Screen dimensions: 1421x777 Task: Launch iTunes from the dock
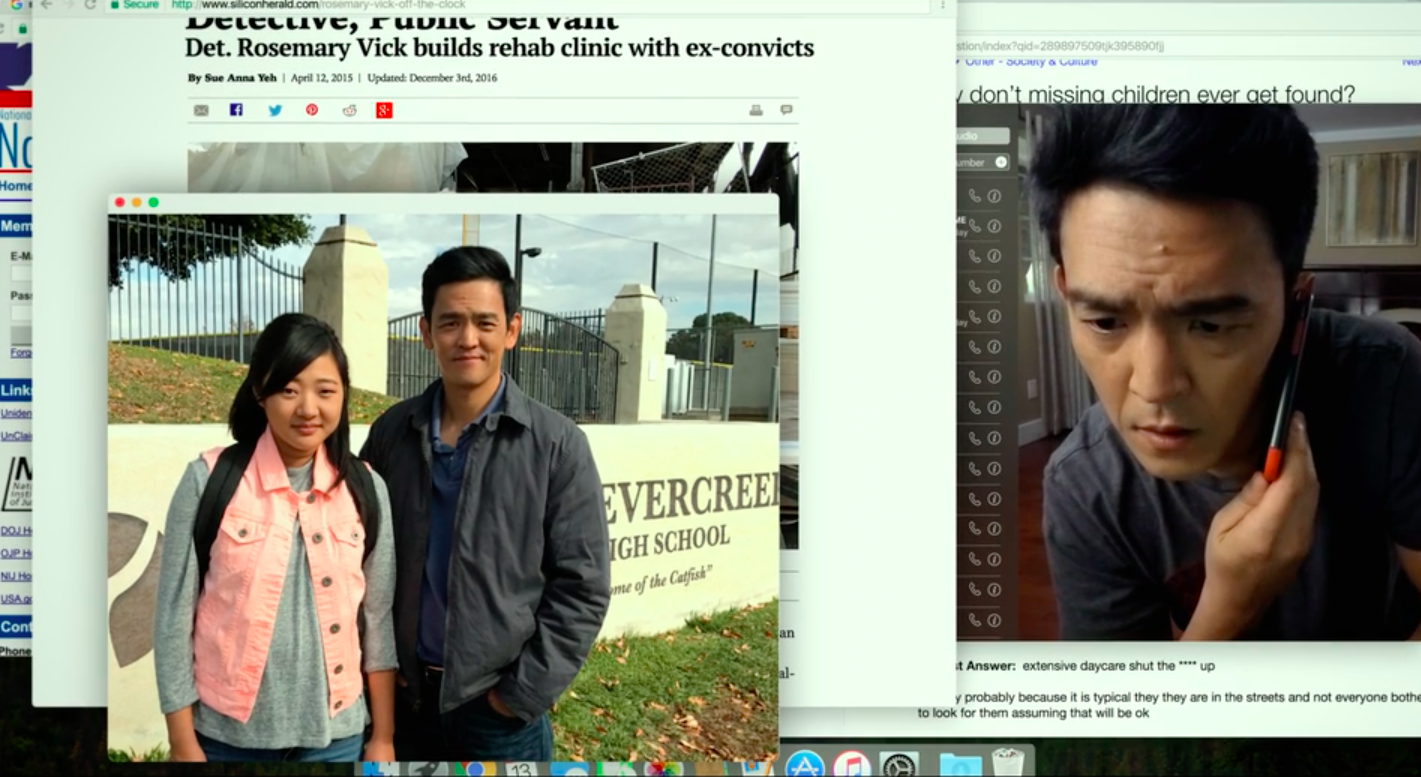[x=852, y=766]
